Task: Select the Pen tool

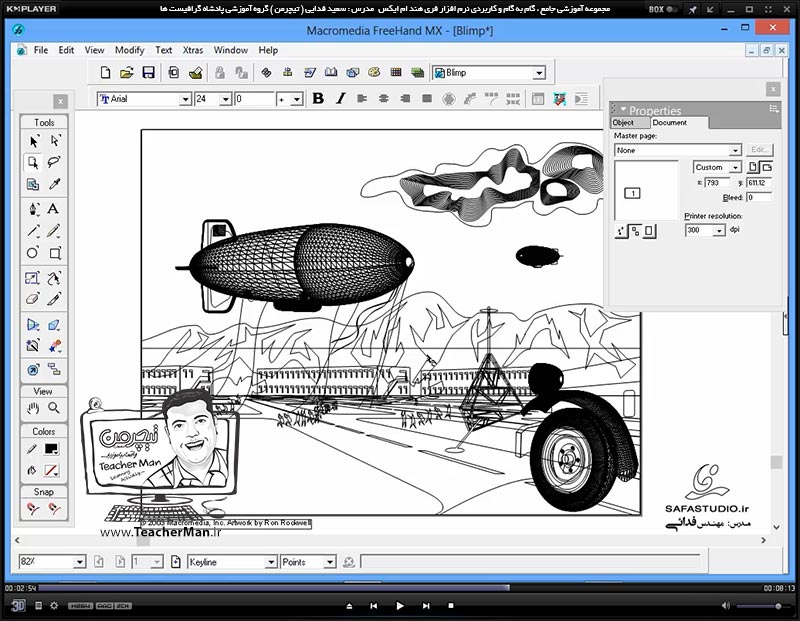Action: coord(34,209)
